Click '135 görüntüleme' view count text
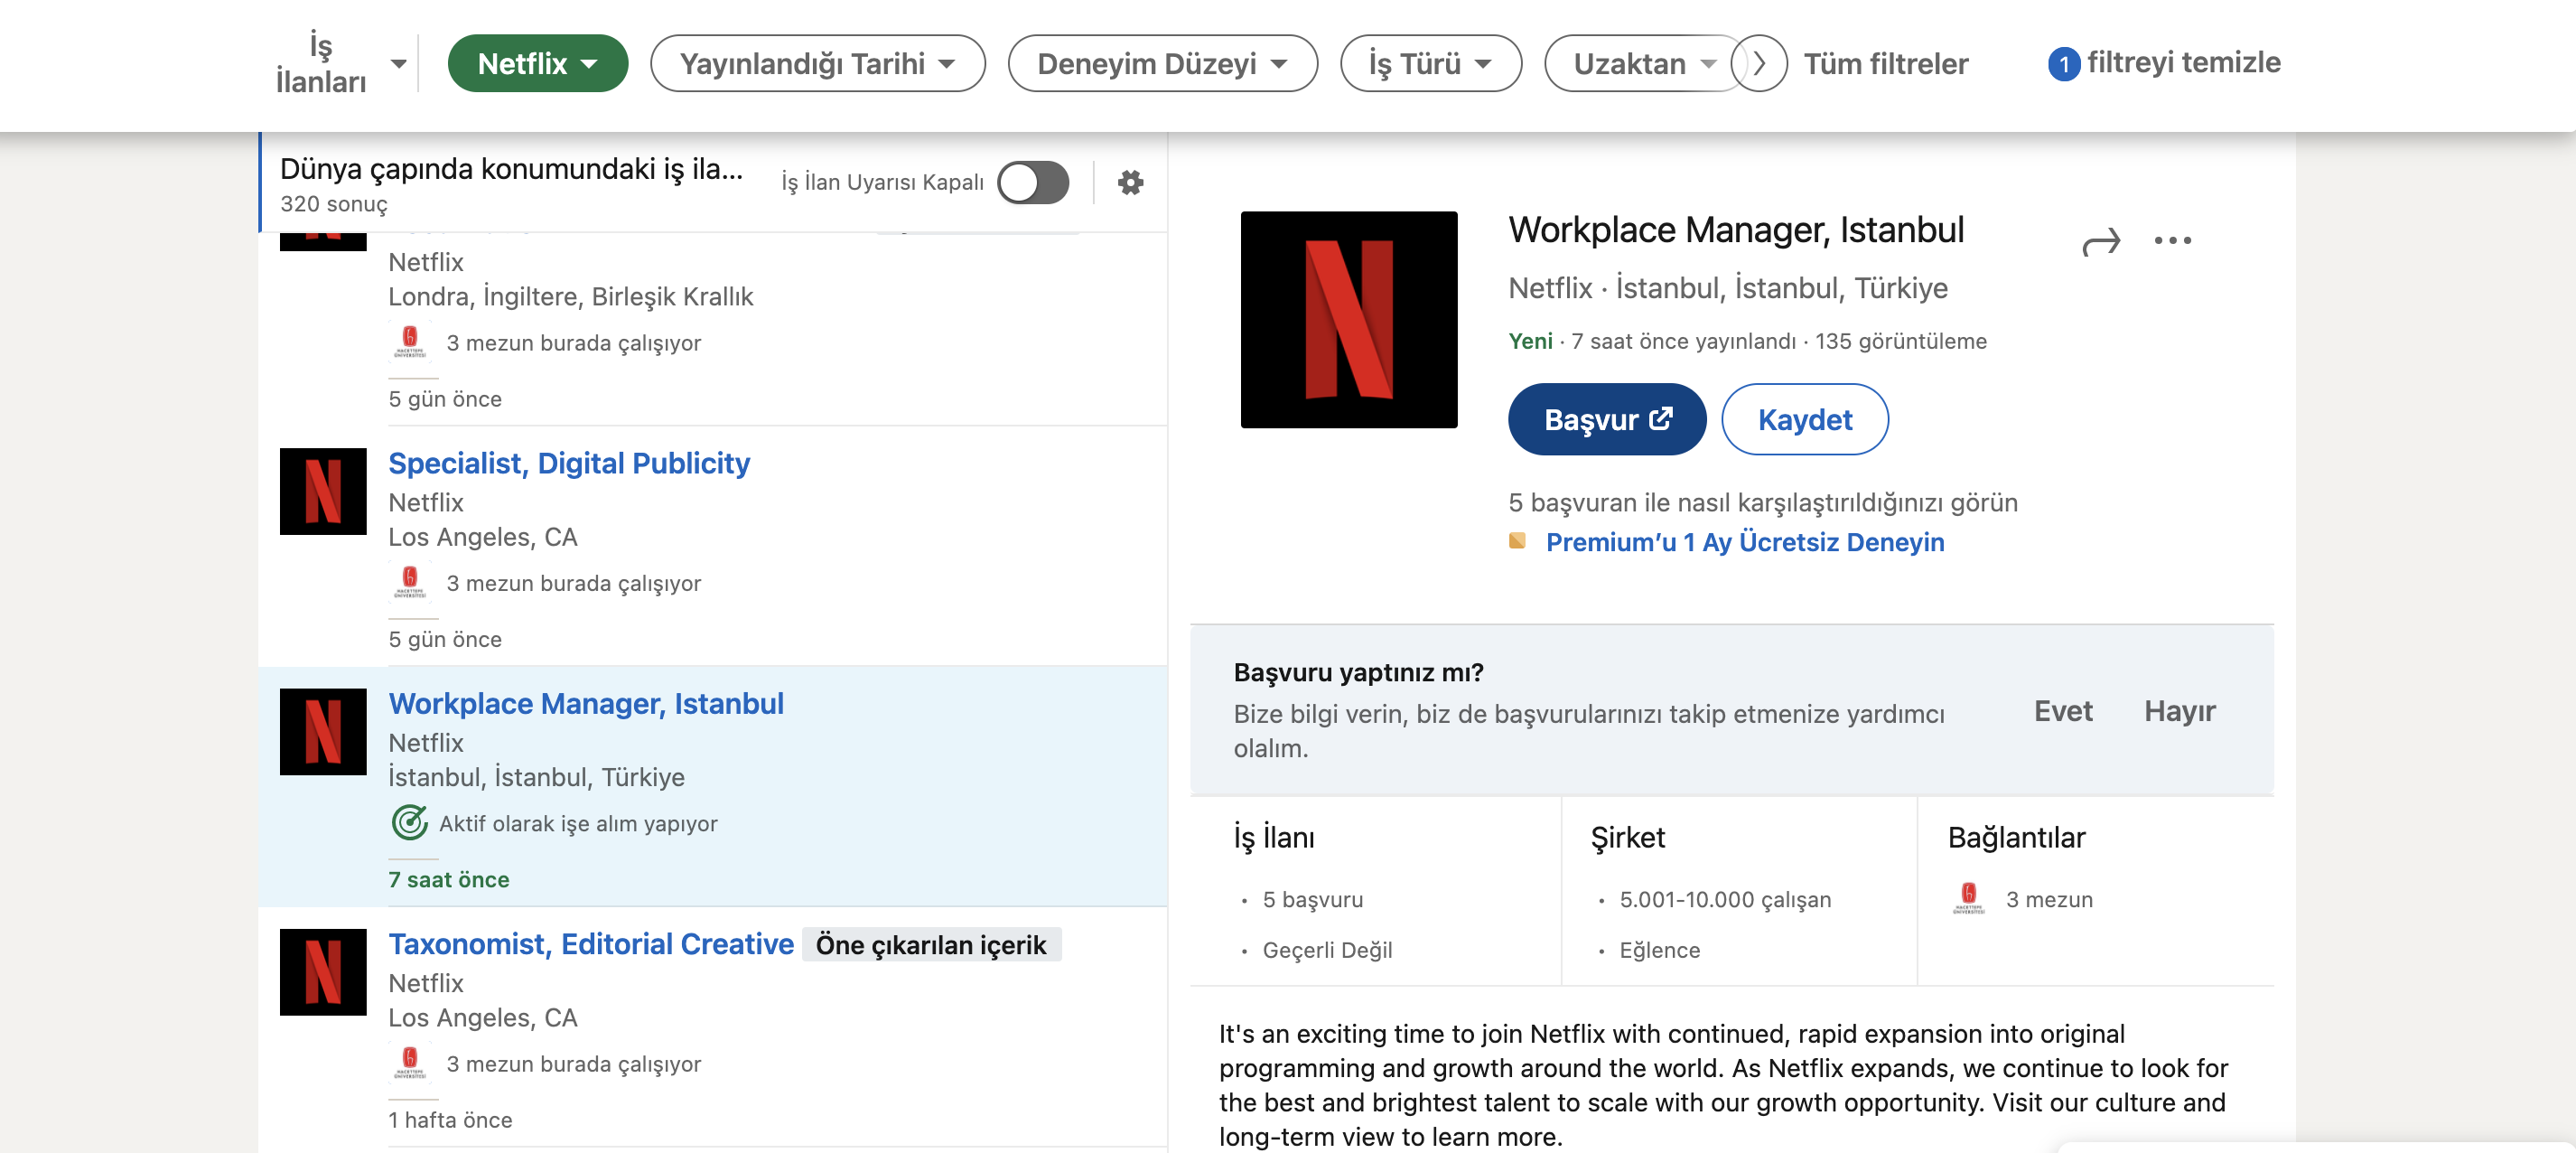The image size is (2576, 1153). 1900,341
